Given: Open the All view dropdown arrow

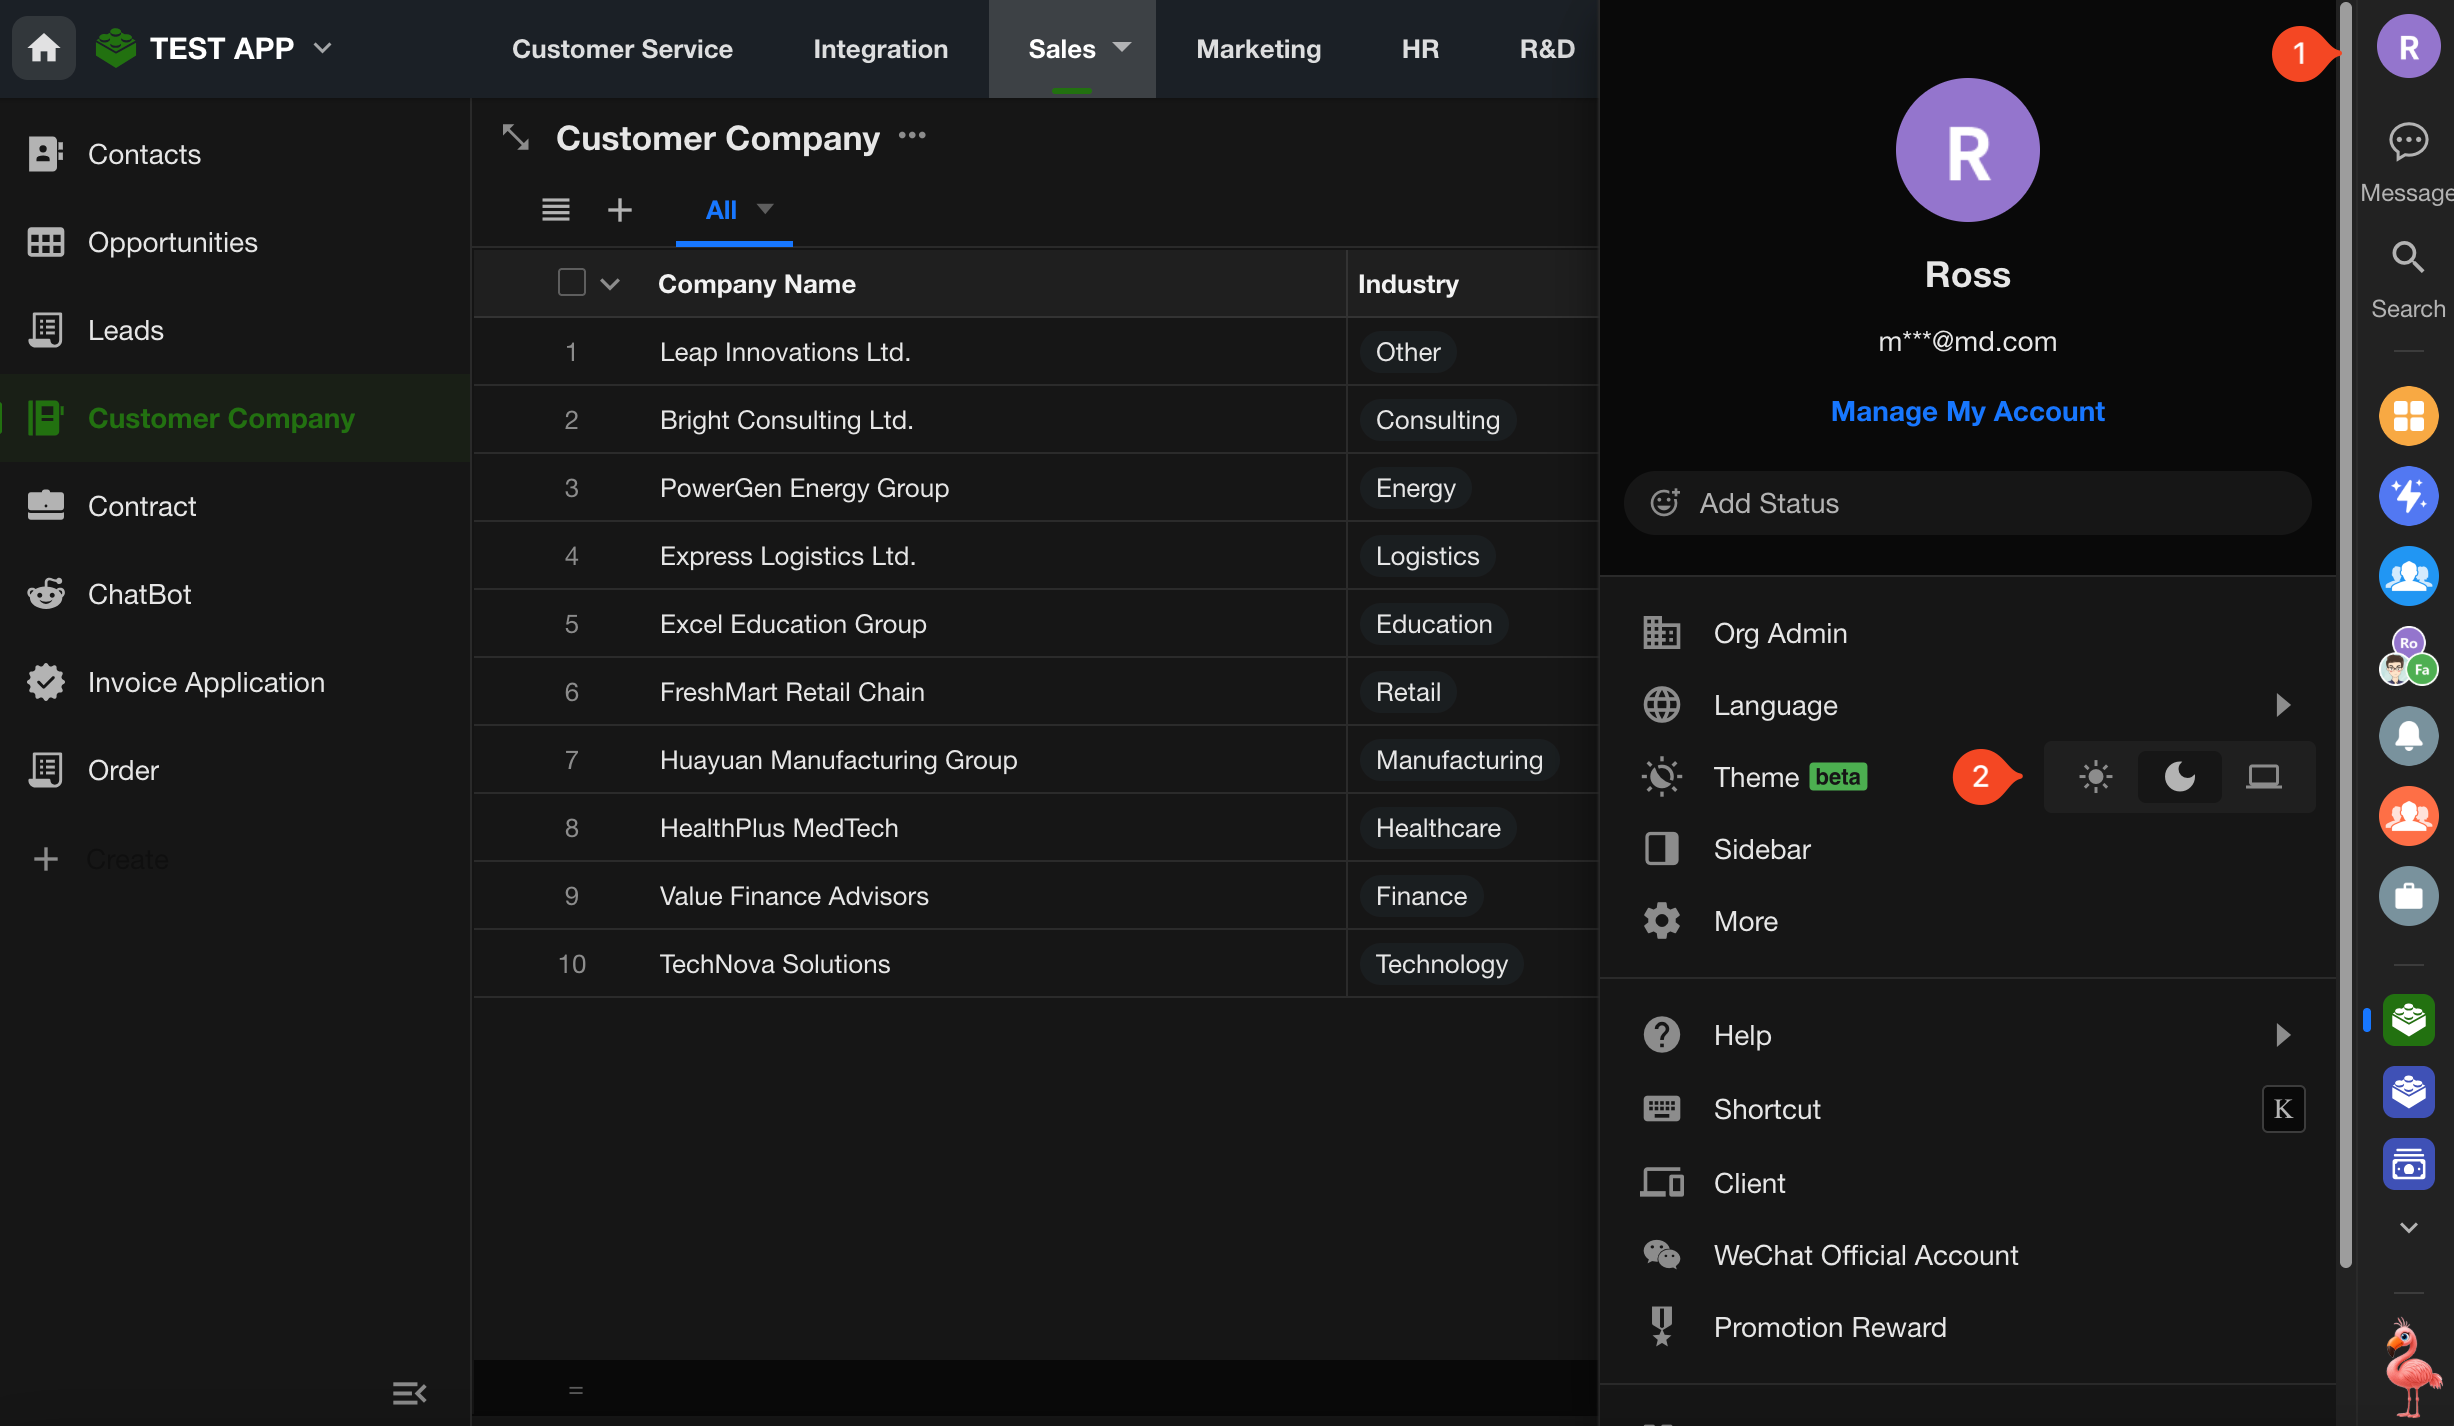Looking at the screenshot, I should 766,209.
